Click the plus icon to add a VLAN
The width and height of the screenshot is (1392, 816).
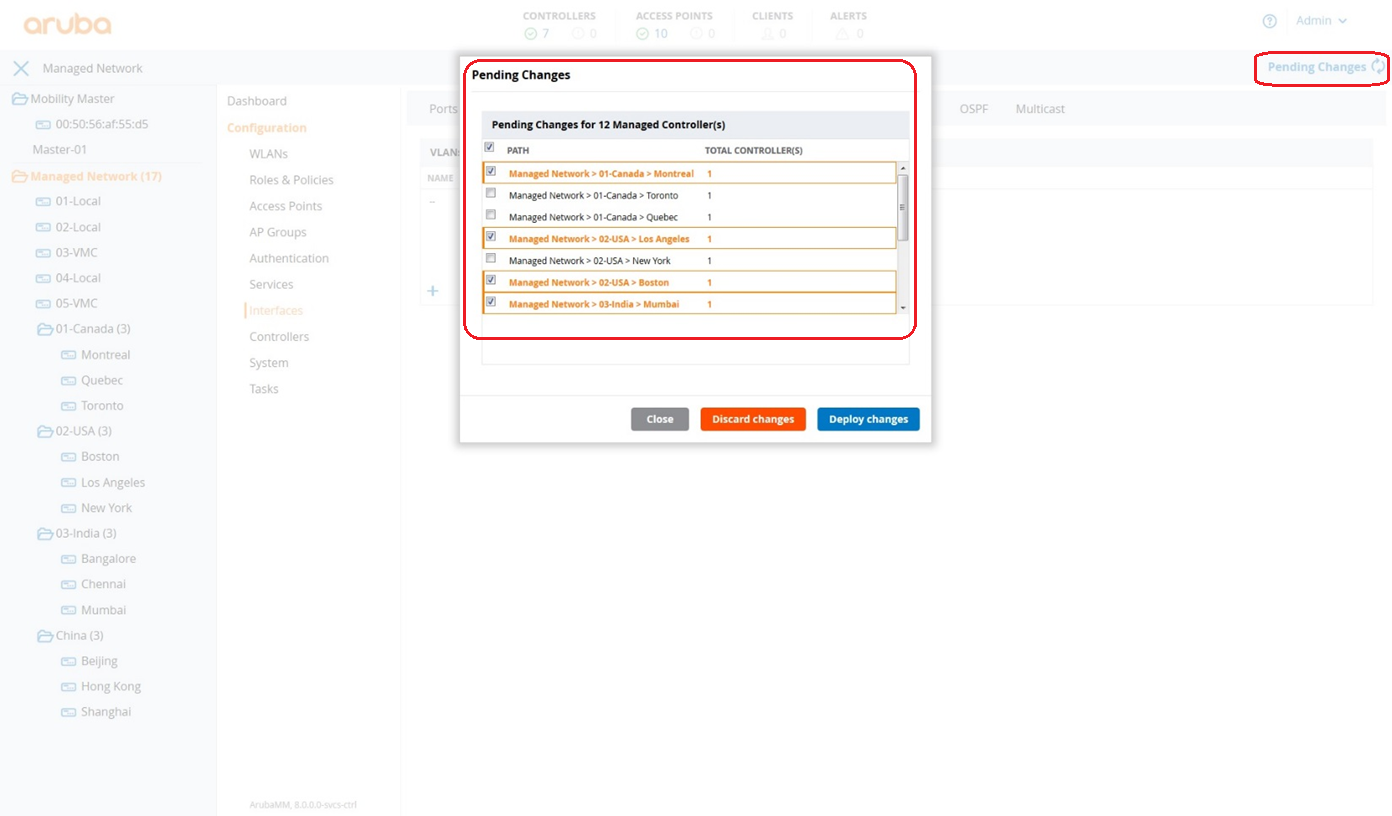433,291
